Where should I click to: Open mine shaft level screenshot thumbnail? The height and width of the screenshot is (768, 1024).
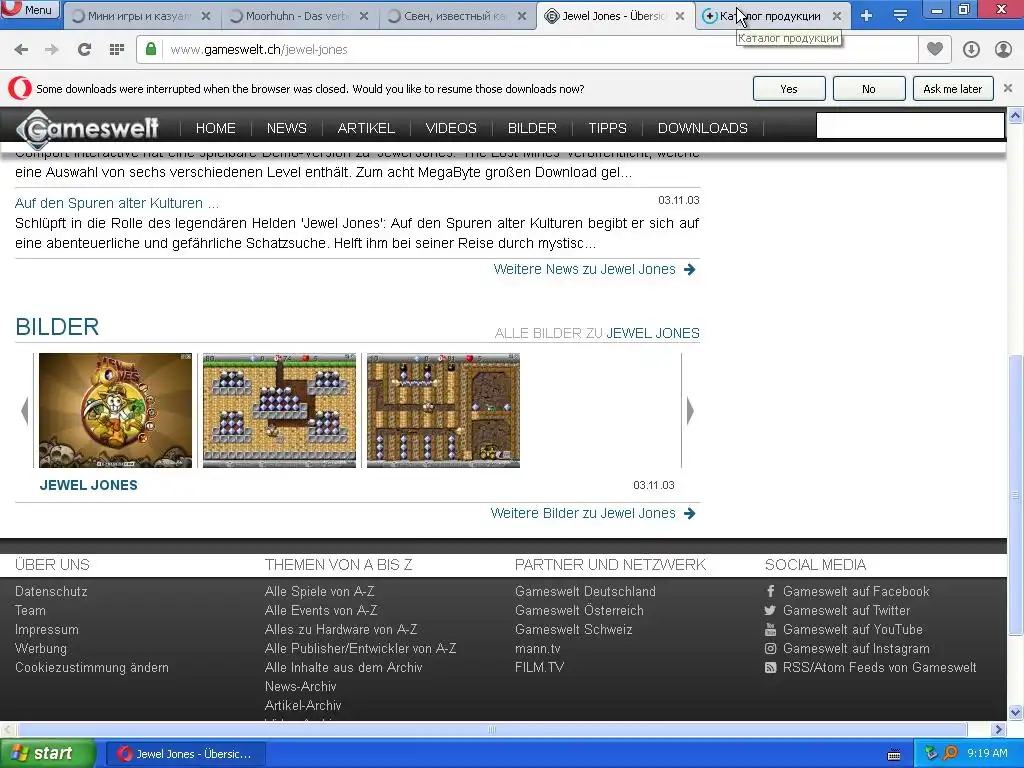(x=443, y=410)
